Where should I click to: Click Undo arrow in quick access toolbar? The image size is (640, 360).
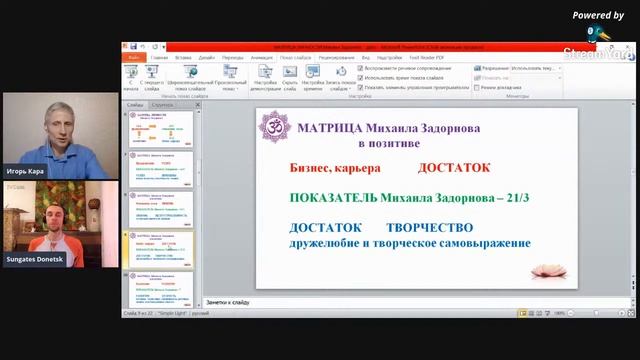(x=143, y=47)
